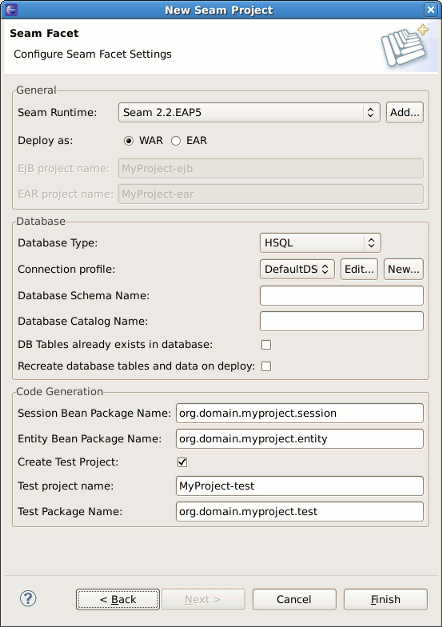
Task: Open the Seam Runtime dropdown
Action: point(249,112)
